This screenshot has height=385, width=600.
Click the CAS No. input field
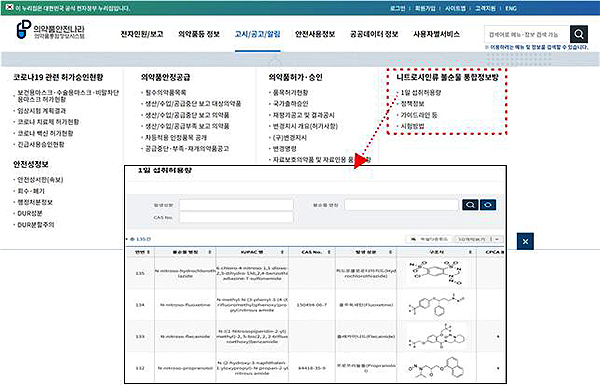[x=236, y=217]
